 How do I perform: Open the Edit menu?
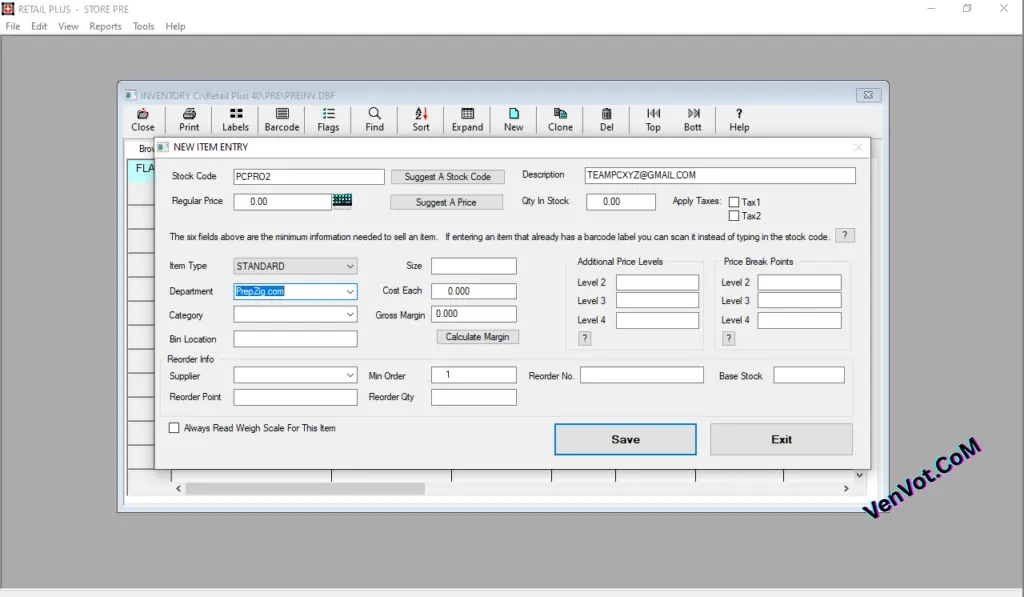click(39, 26)
